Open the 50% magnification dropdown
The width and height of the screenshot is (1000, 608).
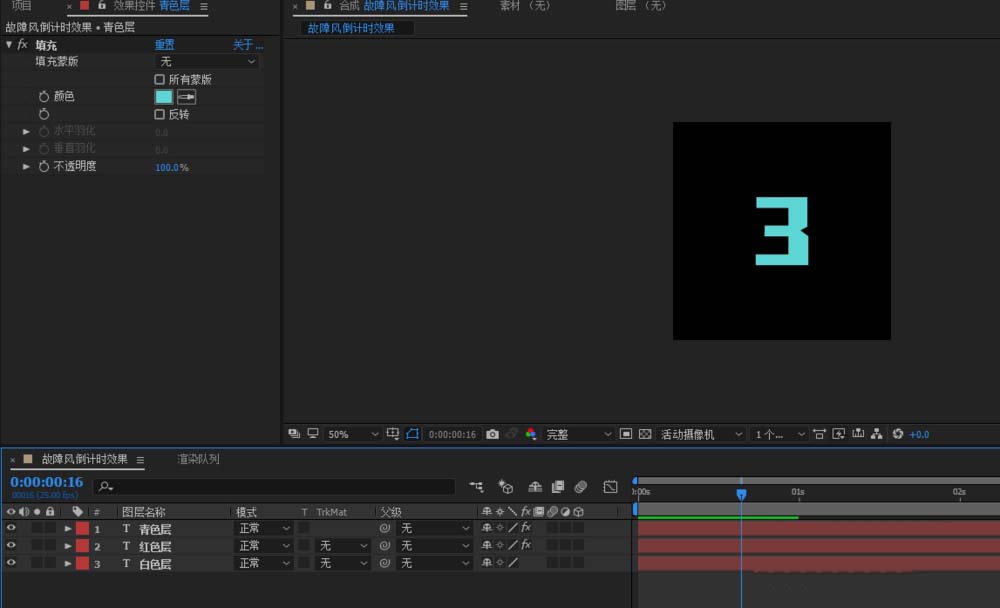(x=353, y=434)
